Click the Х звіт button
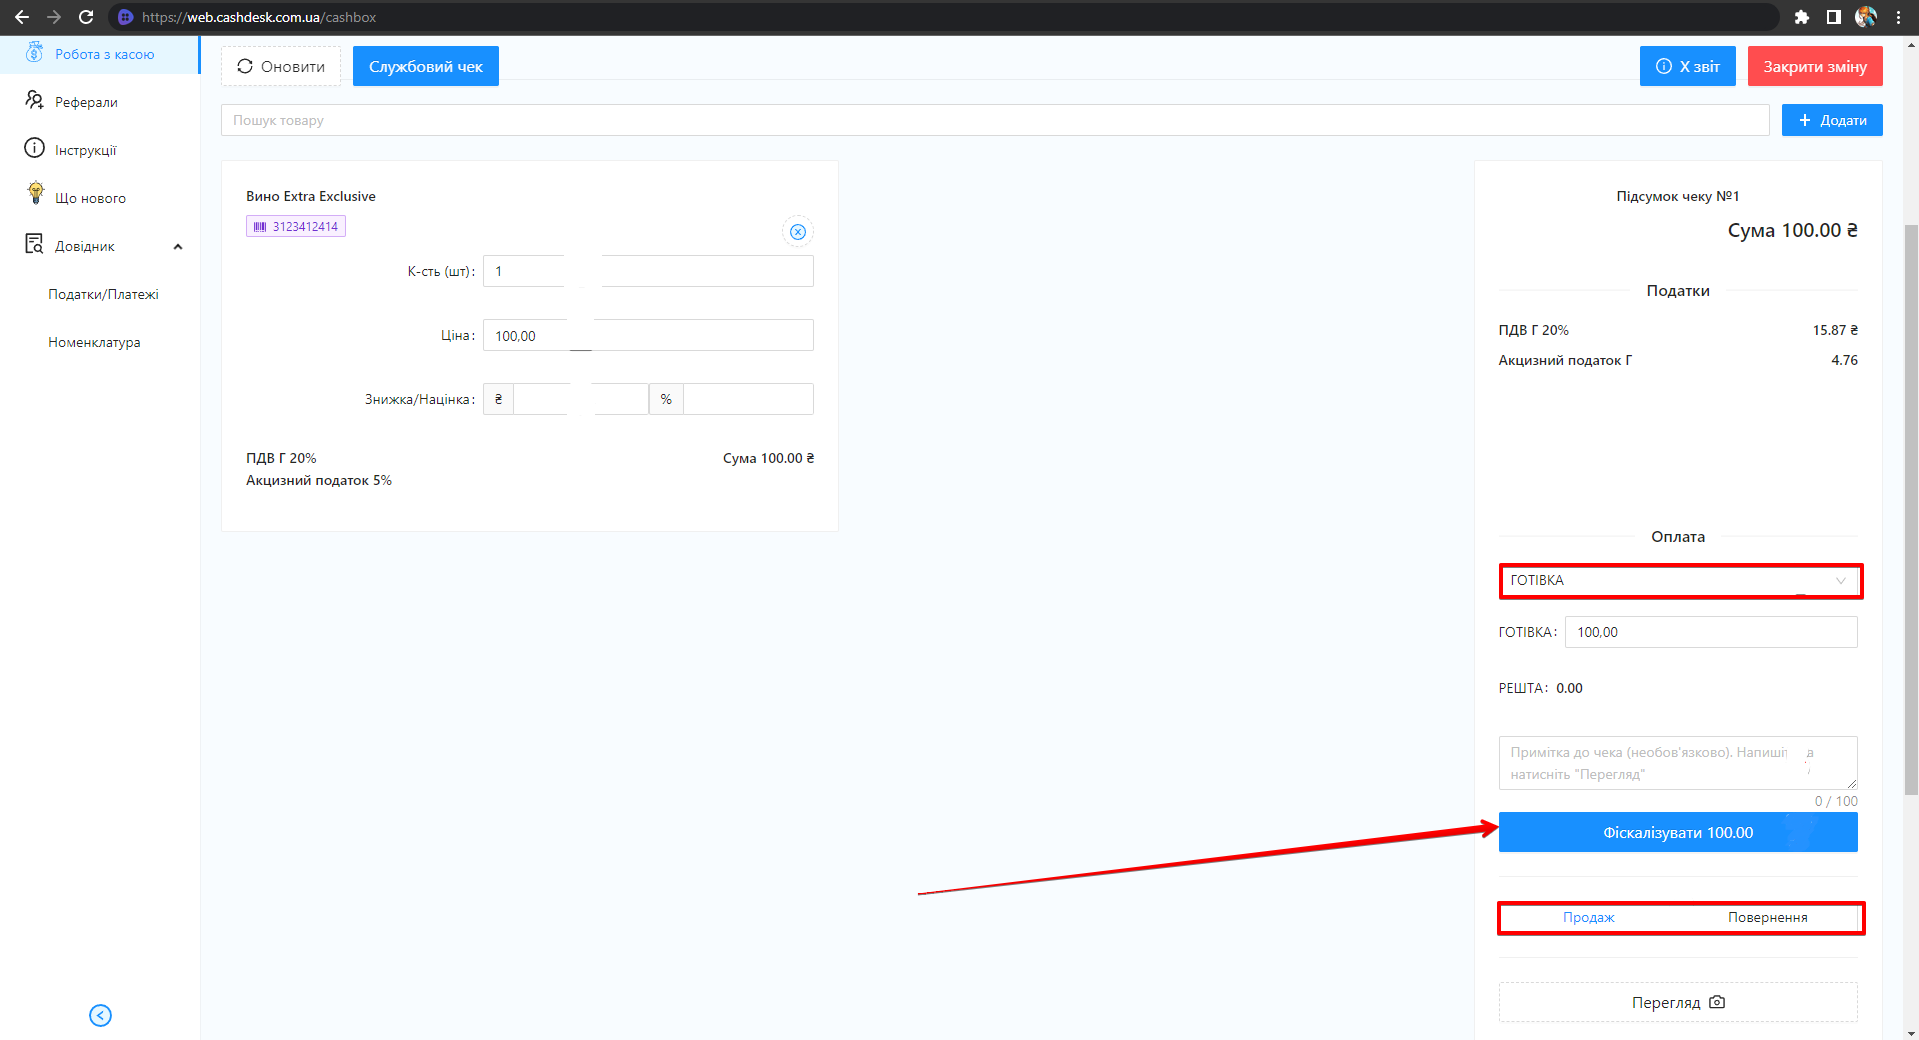The width and height of the screenshot is (1919, 1040). [x=1687, y=67]
